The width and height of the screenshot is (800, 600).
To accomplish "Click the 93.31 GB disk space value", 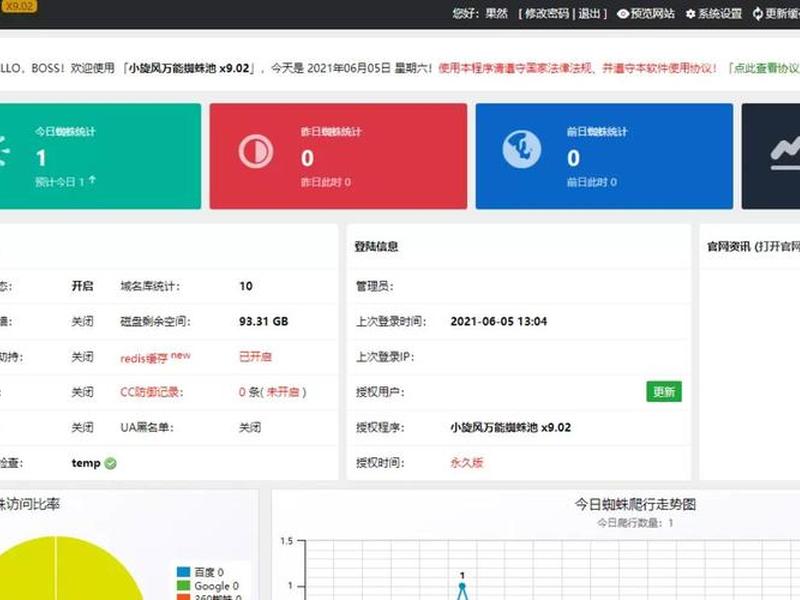I will click(263, 321).
